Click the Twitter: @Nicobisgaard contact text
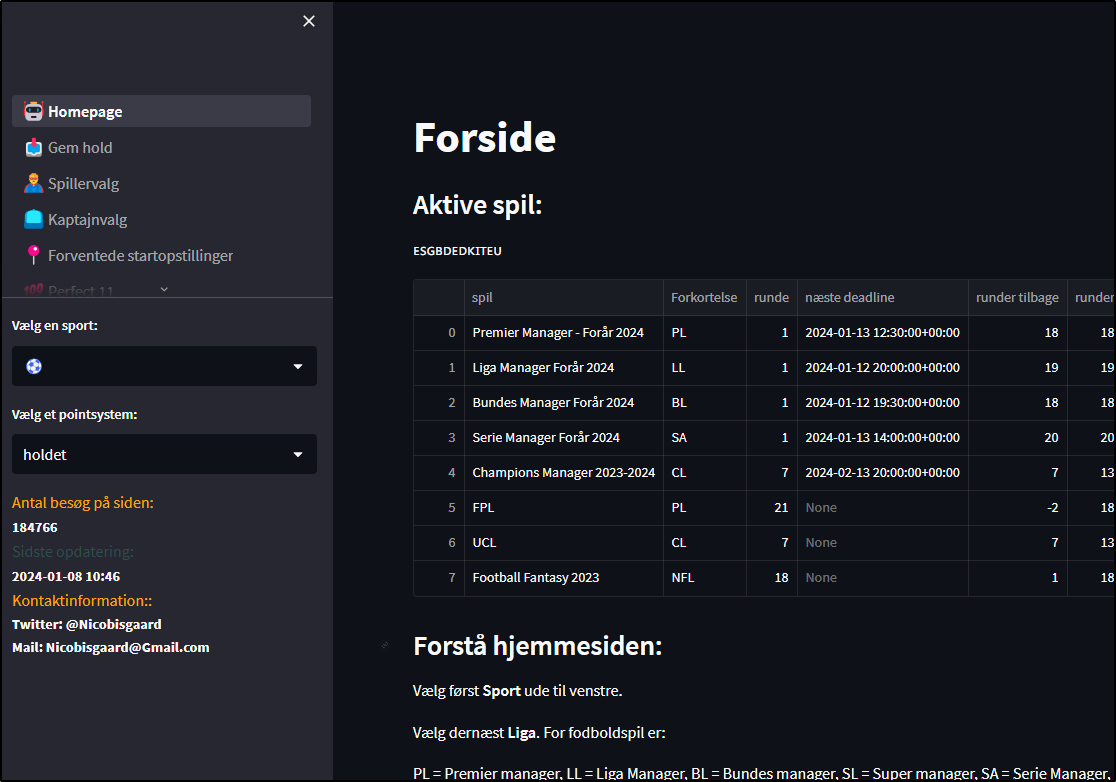1116x782 pixels. (x=87, y=624)
